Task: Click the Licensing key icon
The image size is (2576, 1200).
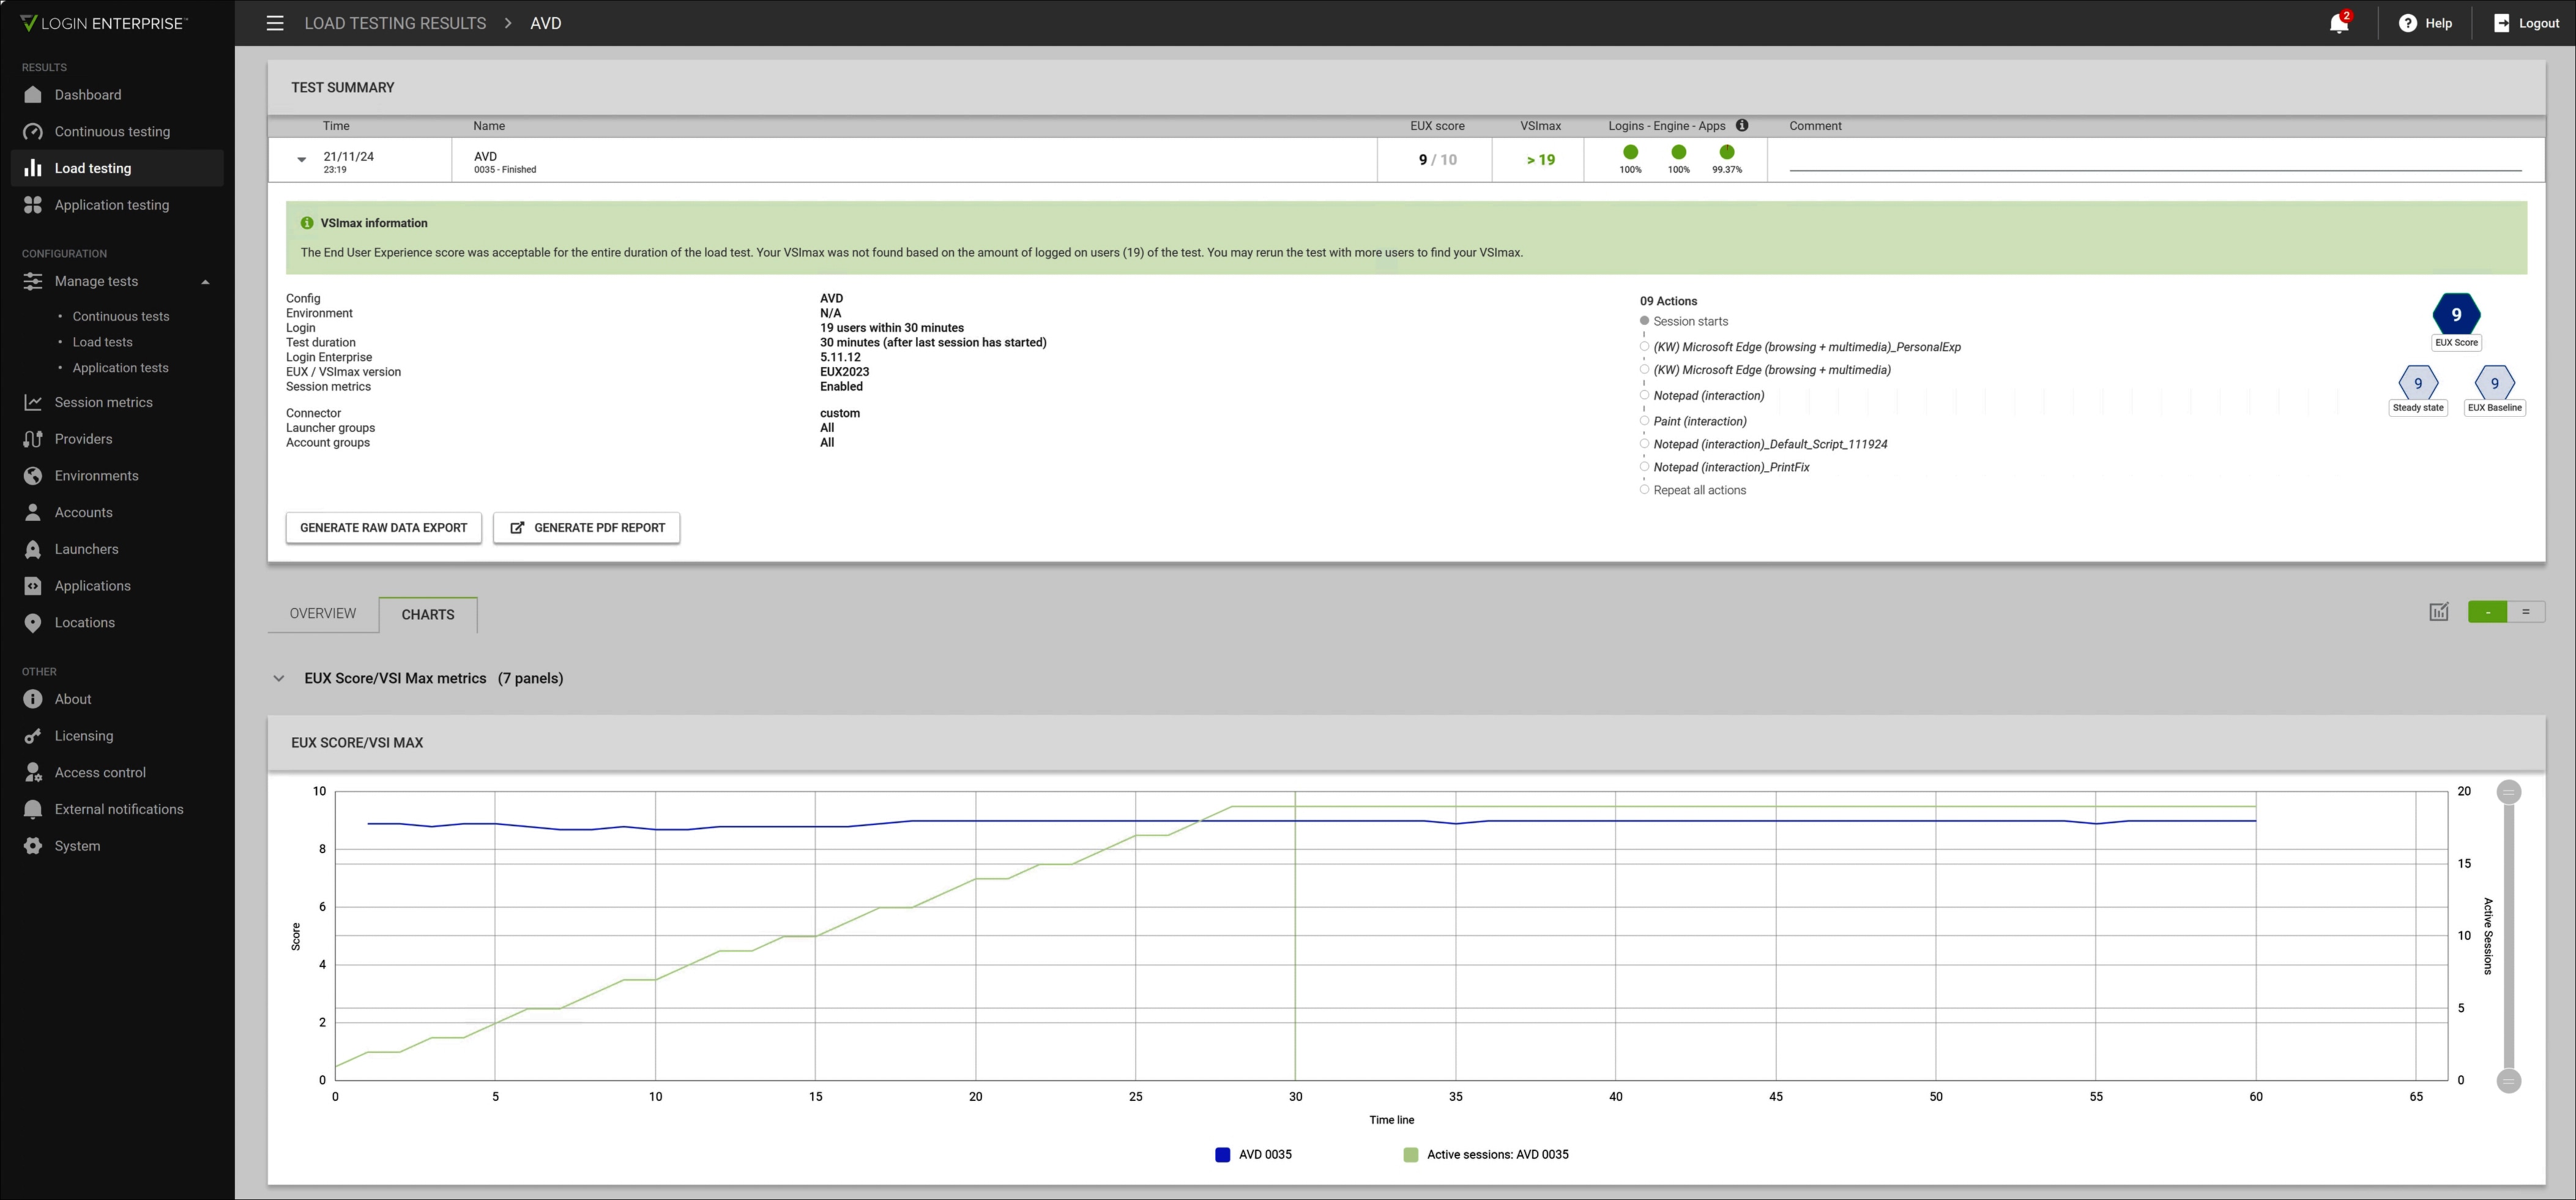Action: click(33, 736)
